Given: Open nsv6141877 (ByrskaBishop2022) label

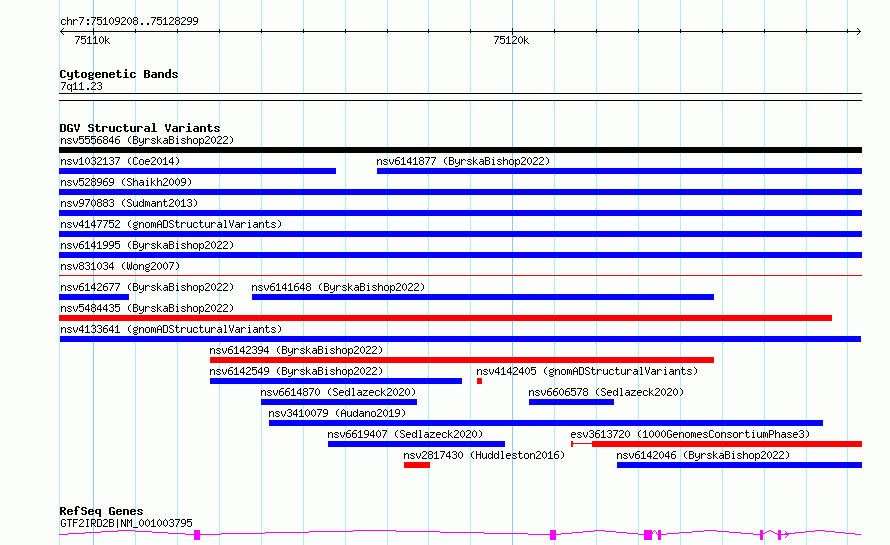Looking at the screenshot, I should tap(463, 161).
